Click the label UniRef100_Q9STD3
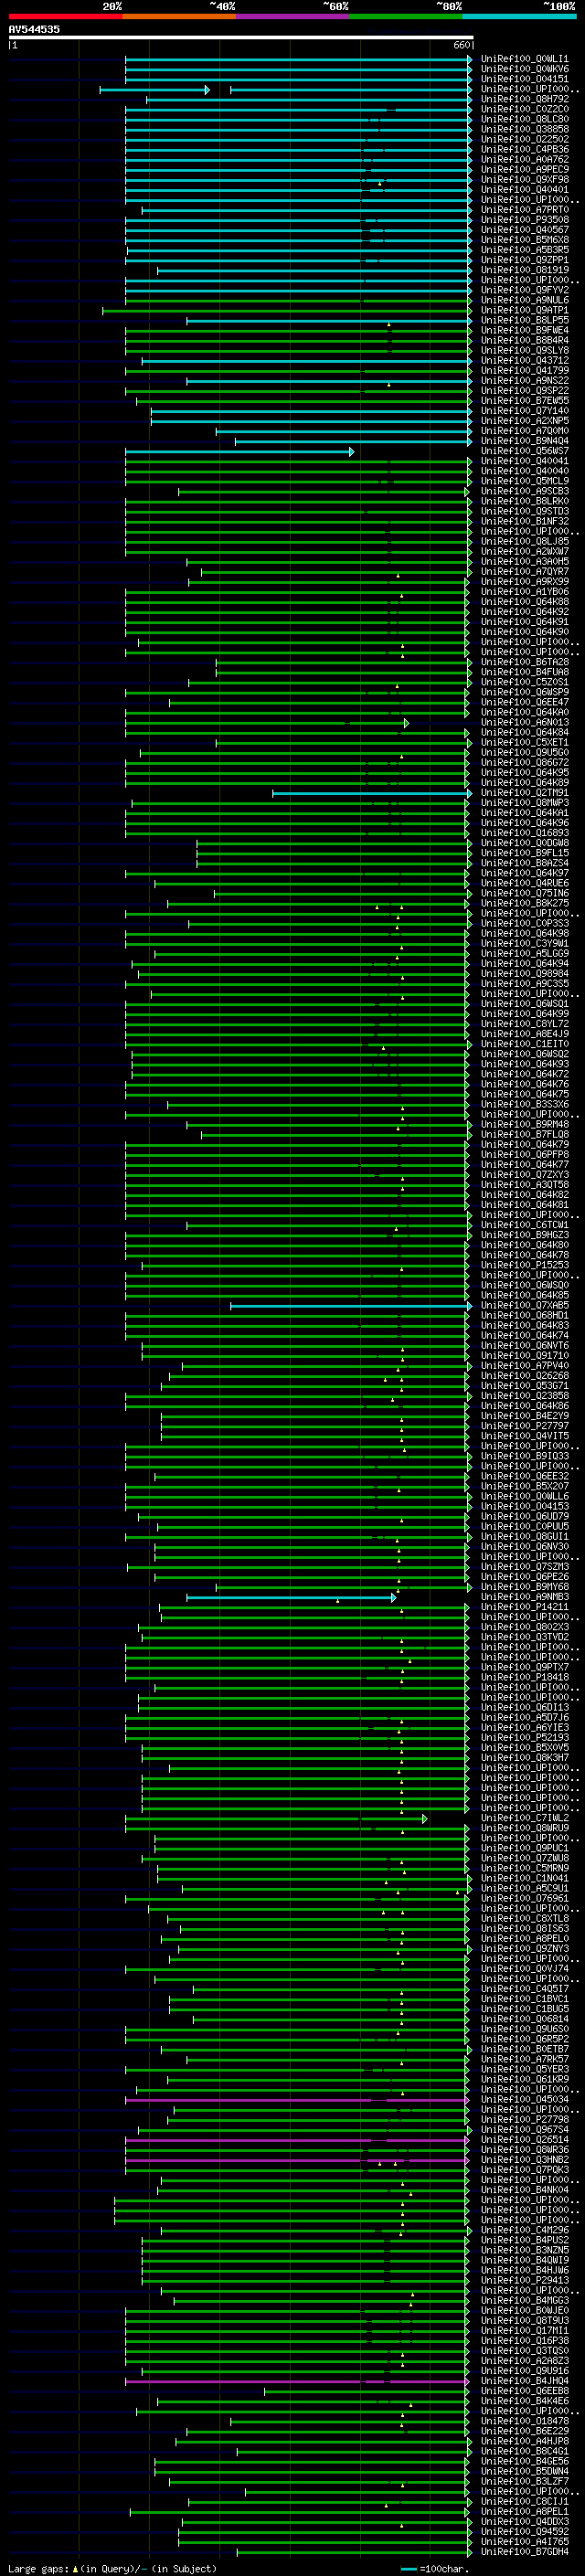 point(524,511)
